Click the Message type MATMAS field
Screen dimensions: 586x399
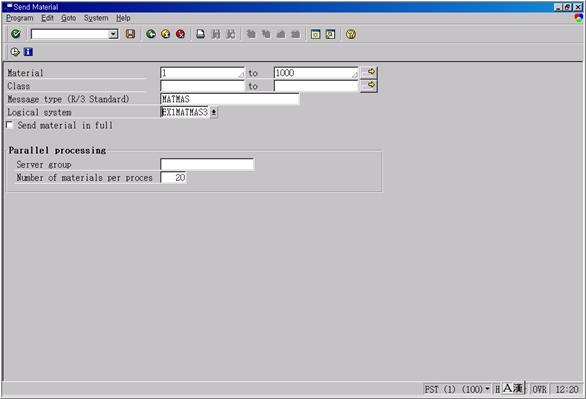tap(229, 99)
